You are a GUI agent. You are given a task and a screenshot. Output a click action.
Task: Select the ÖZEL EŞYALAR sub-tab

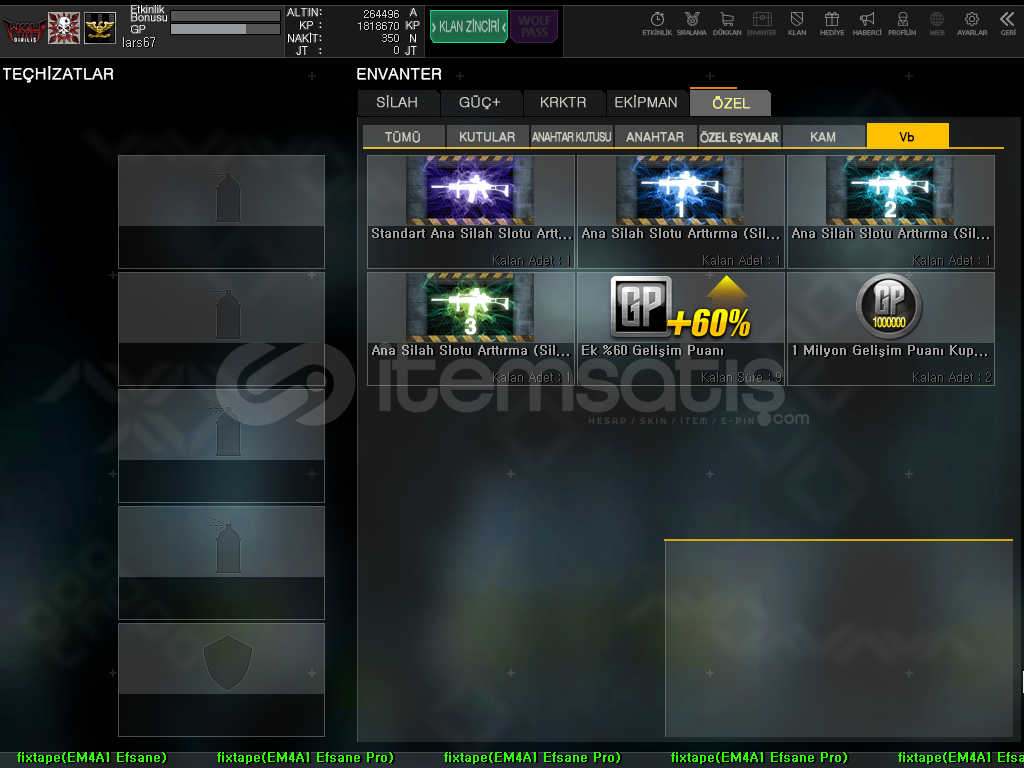(x=739, y=136)
